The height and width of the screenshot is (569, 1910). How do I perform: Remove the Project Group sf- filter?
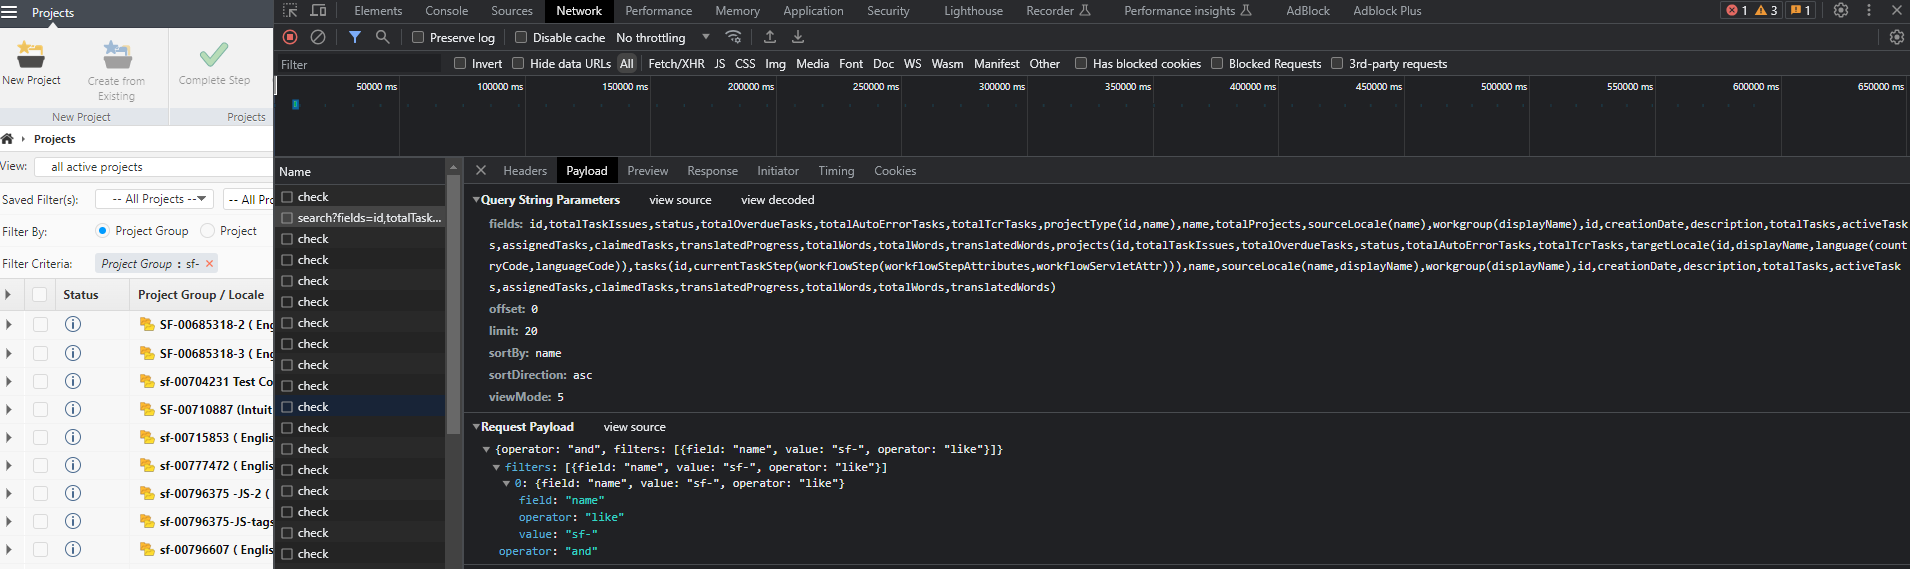click(x=209, y=264)
